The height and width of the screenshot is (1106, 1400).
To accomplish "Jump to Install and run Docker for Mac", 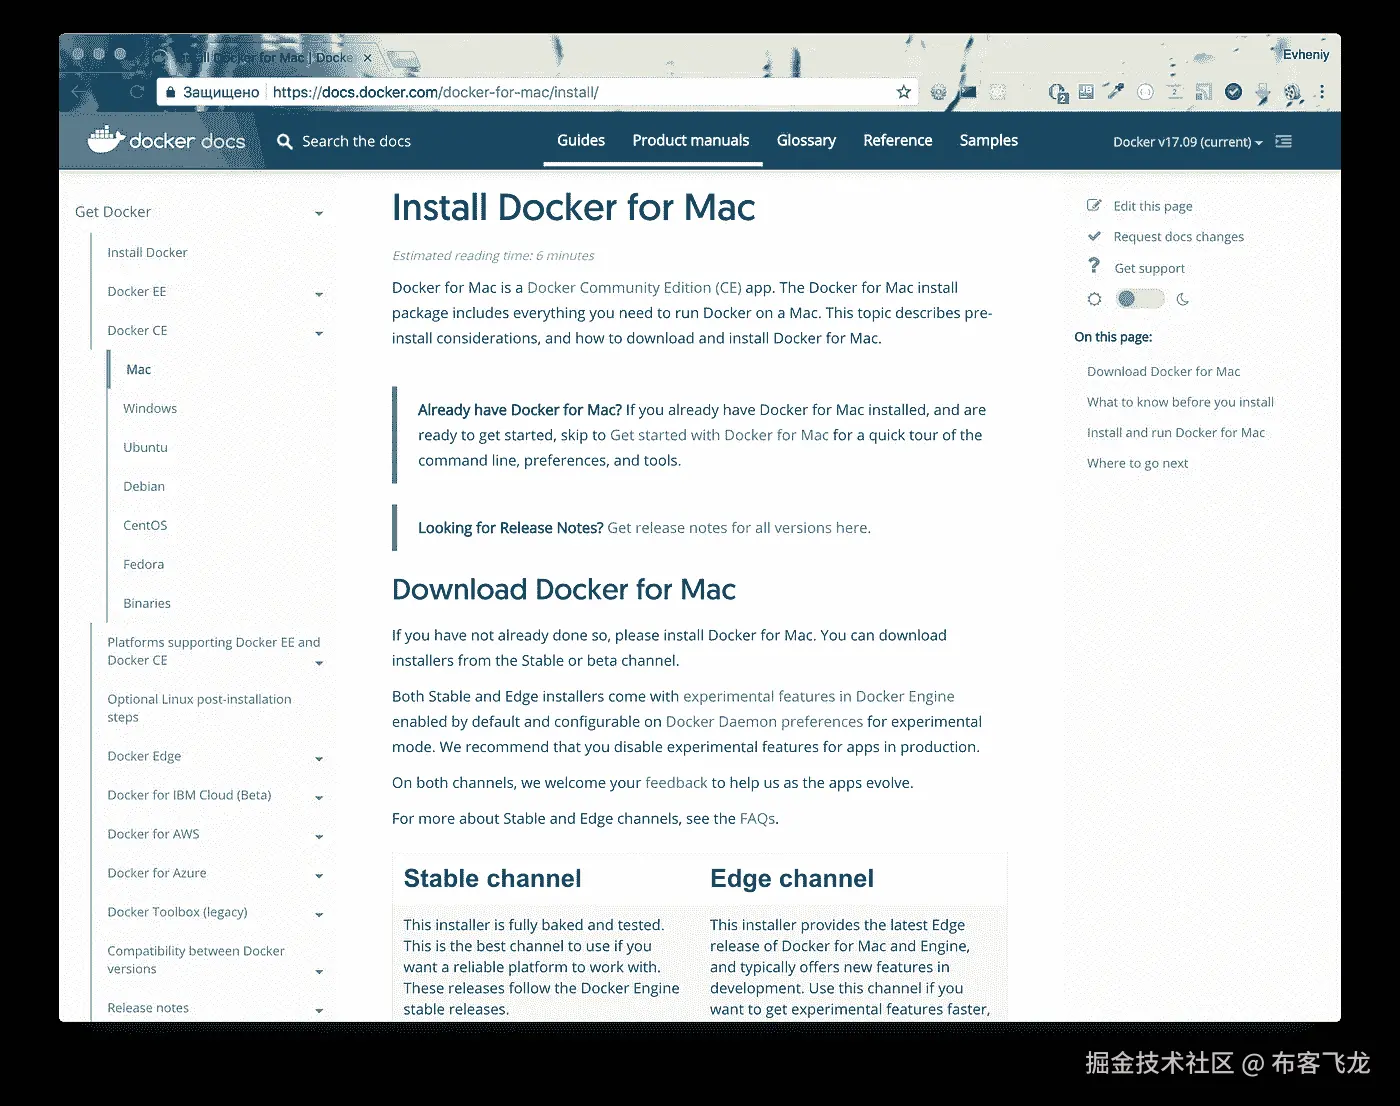I will pos(1176,433).
